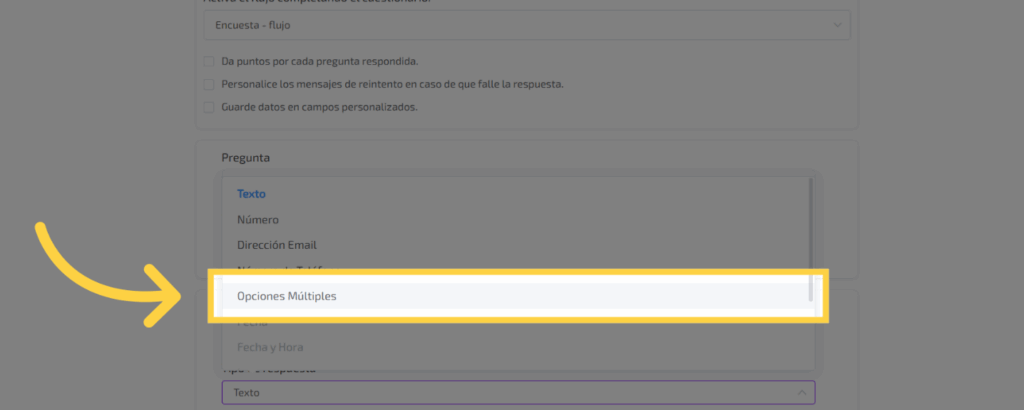Click the "Pregunta" section heading
Image resolution: width=1024 pixels, height=410 pixels.
pyautogui.click(x=246, y=158)
